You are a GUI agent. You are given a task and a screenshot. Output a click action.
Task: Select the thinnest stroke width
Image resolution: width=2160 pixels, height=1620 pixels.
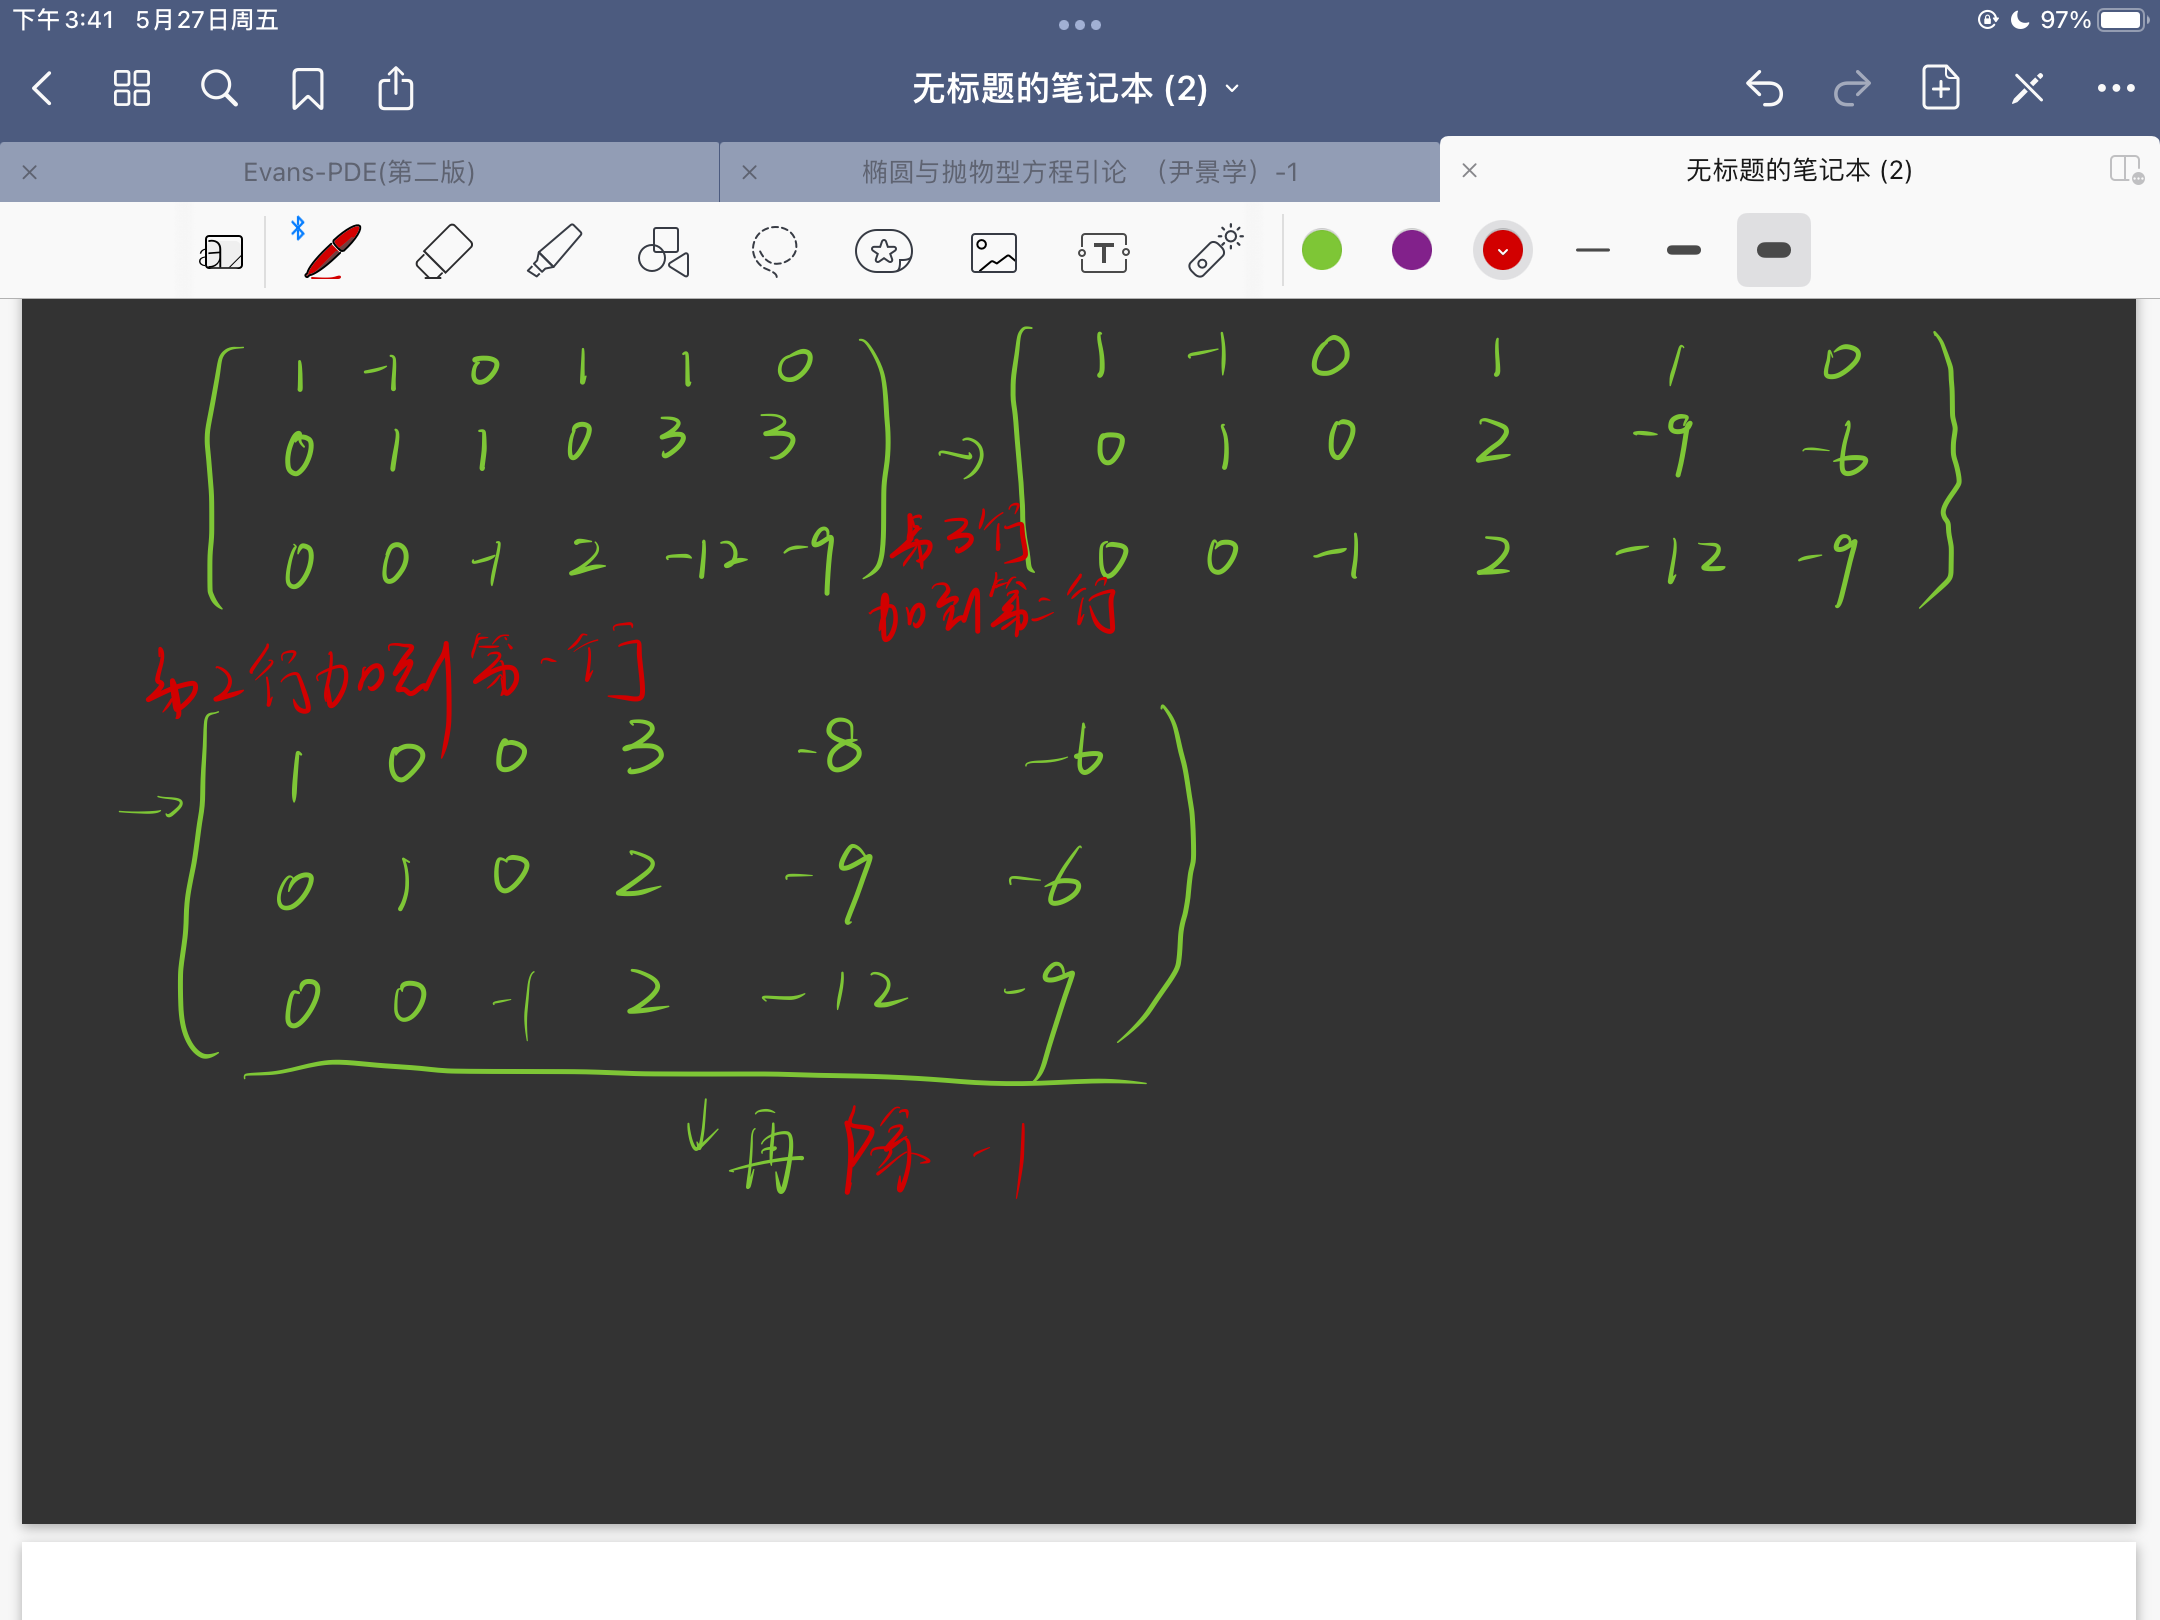tap(1592, 250)
